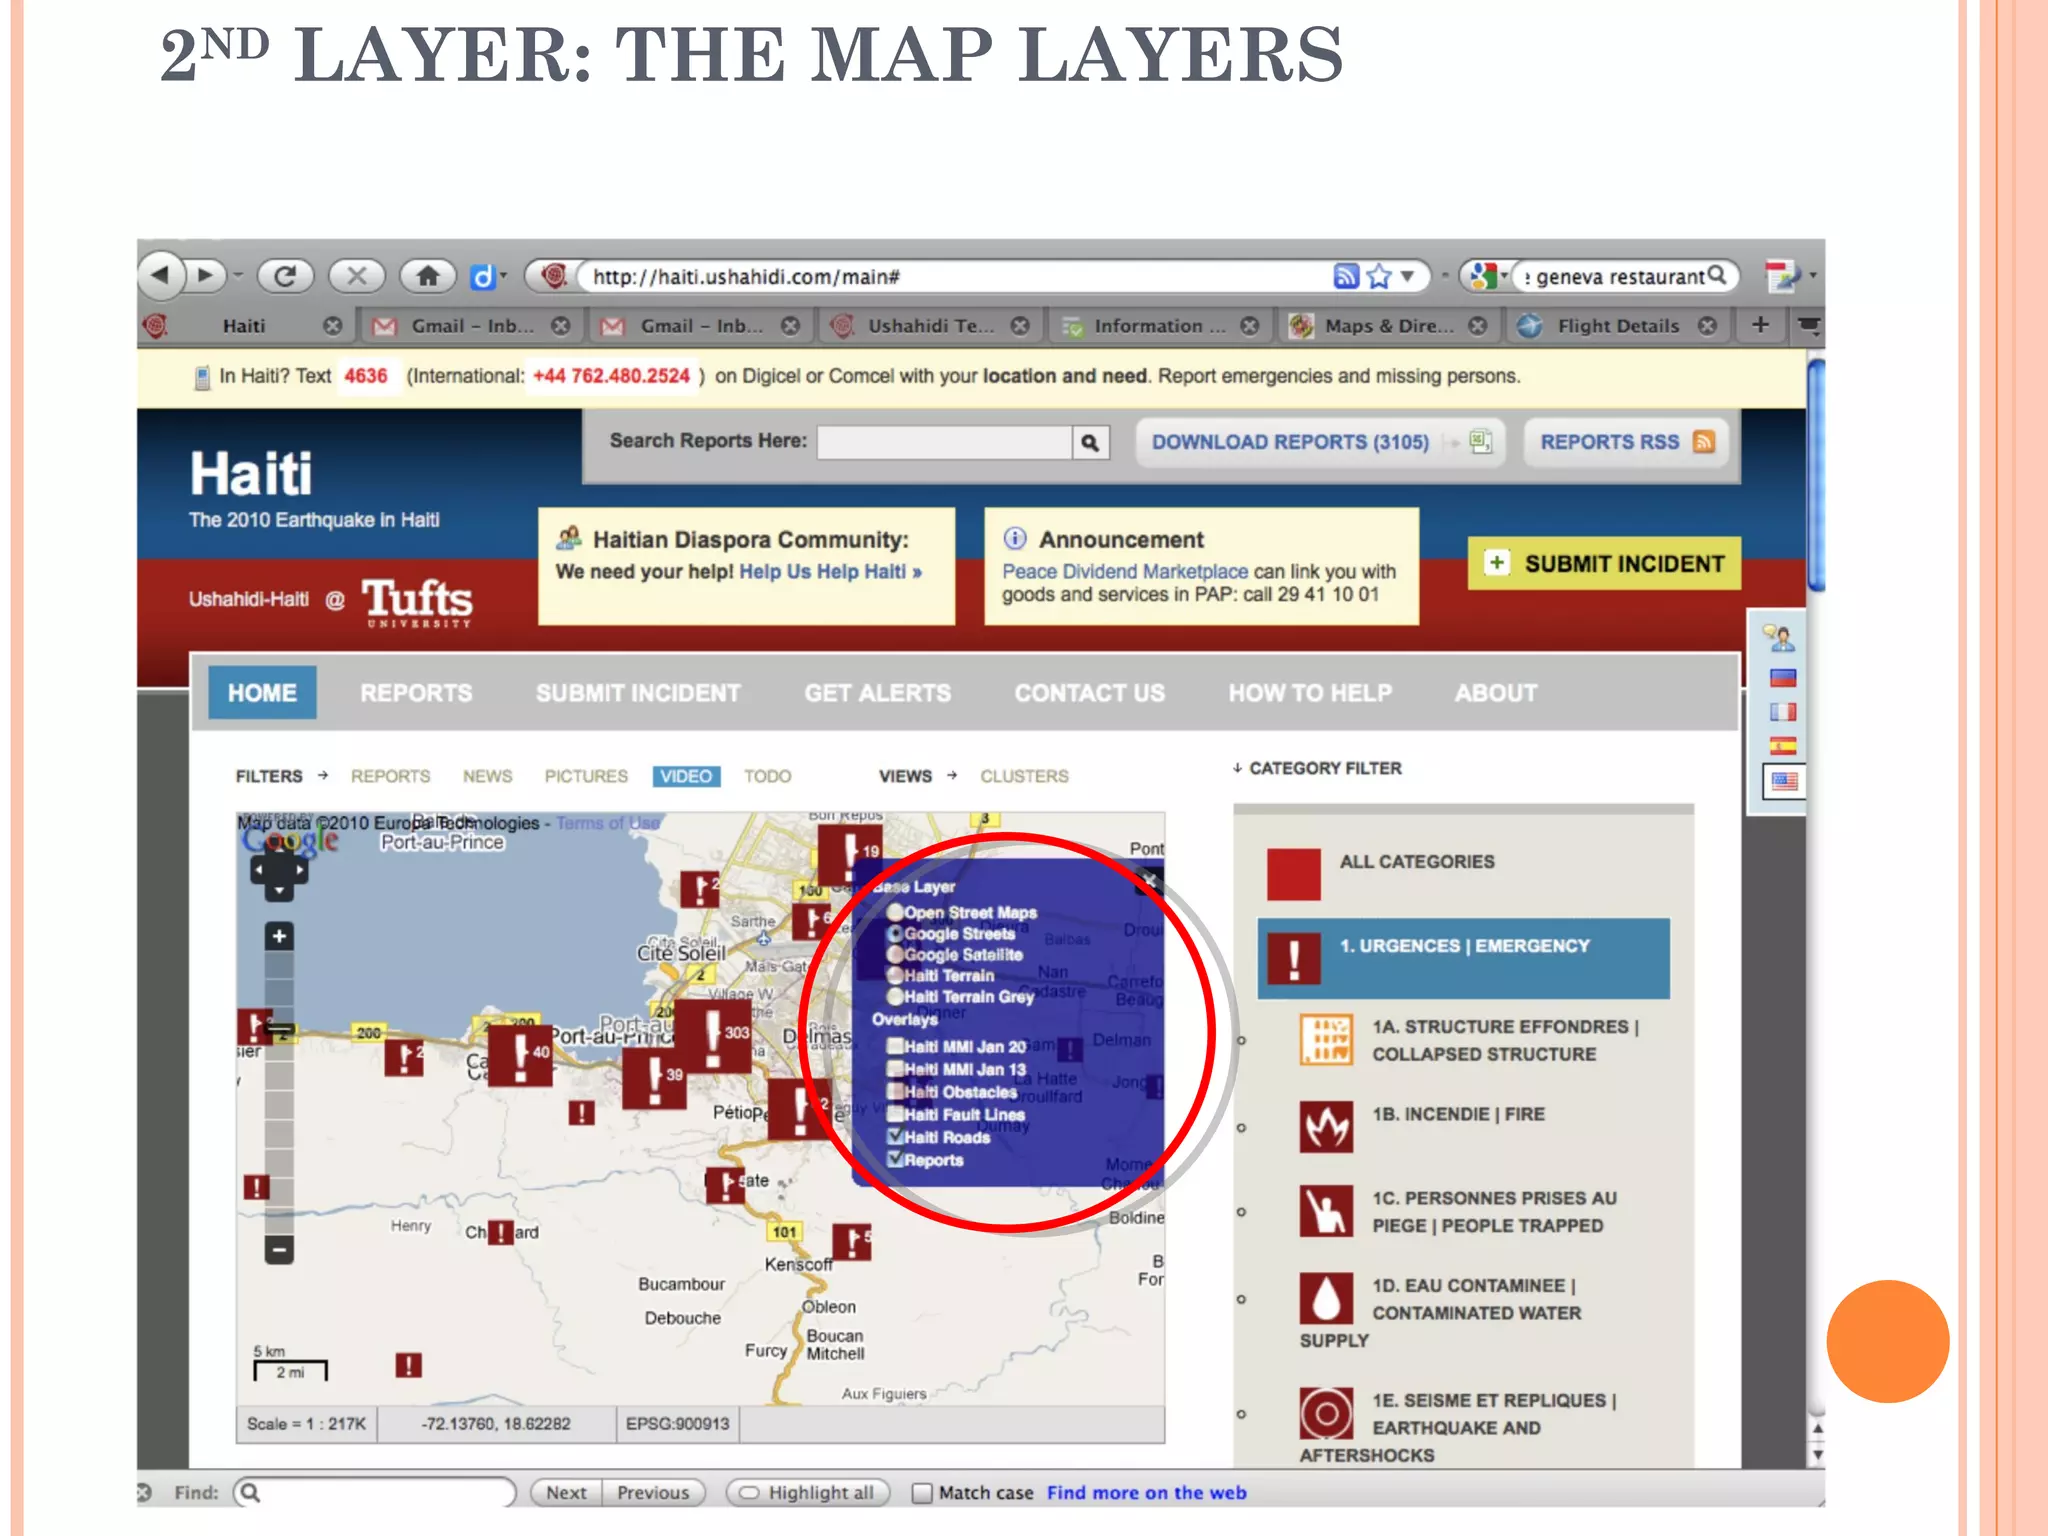2048x1536 pixels.
Task: Click the Collapsed Structure category icon
Action: click(1326, 1040)
